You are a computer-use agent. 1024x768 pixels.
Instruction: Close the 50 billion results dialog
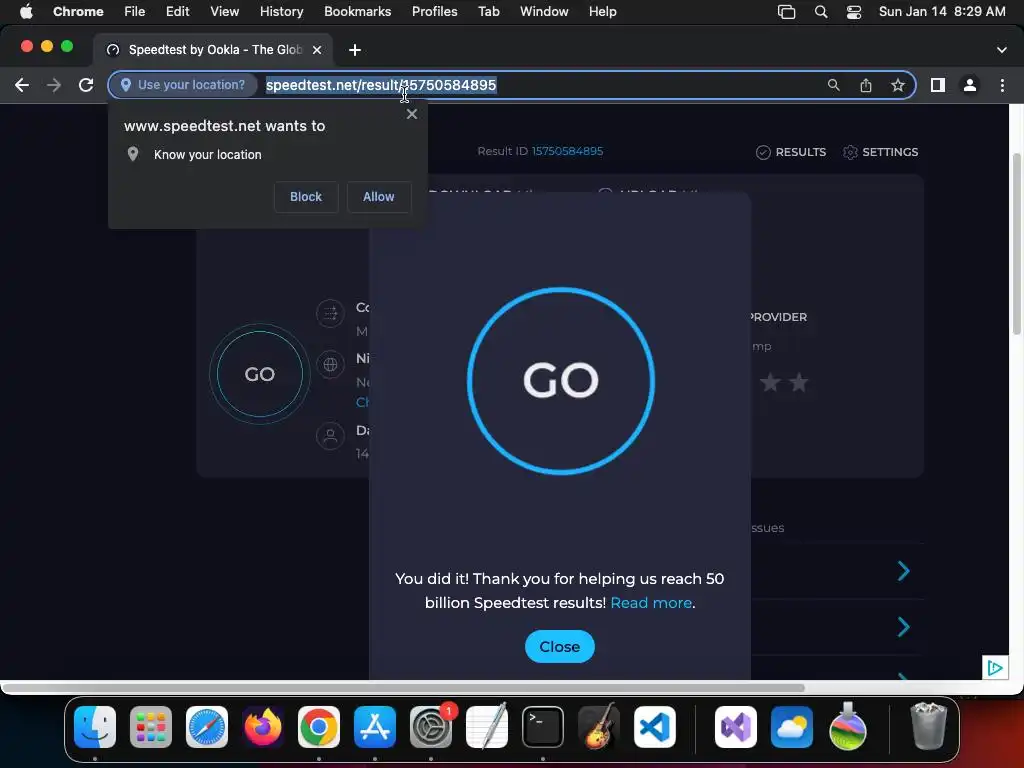point(560,647)
